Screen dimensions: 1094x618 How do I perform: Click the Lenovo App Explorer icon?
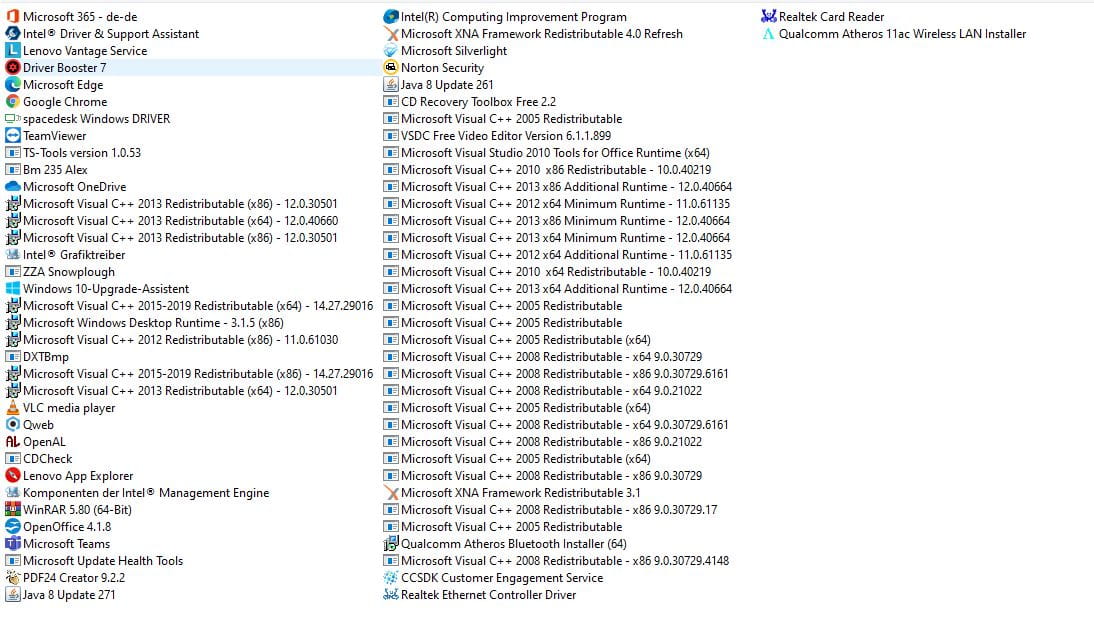(x=13, y=476)
